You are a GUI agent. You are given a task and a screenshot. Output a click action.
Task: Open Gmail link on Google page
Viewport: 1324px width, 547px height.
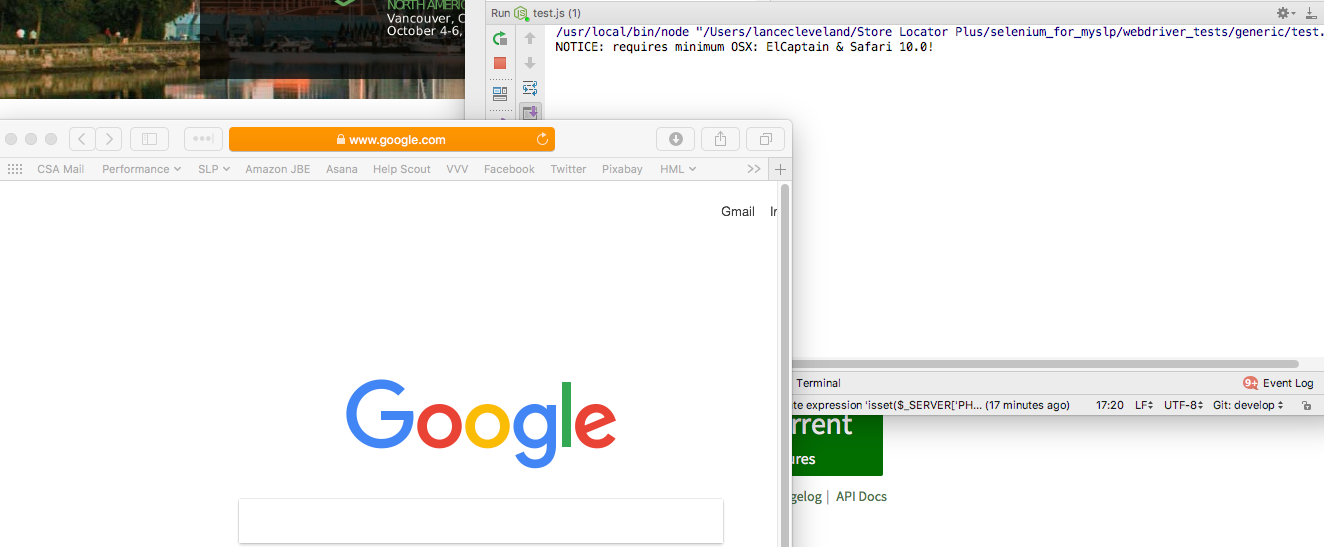click(x=738, y=211)
